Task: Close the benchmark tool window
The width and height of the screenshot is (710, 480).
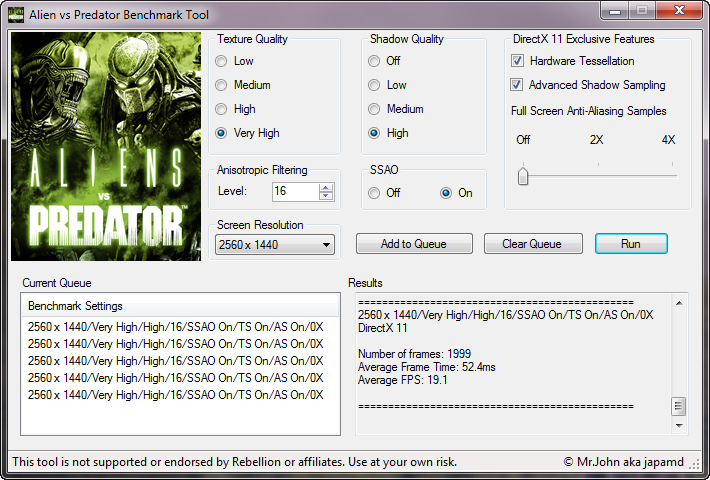Action: pyautogui.click(x=679, y=10)
